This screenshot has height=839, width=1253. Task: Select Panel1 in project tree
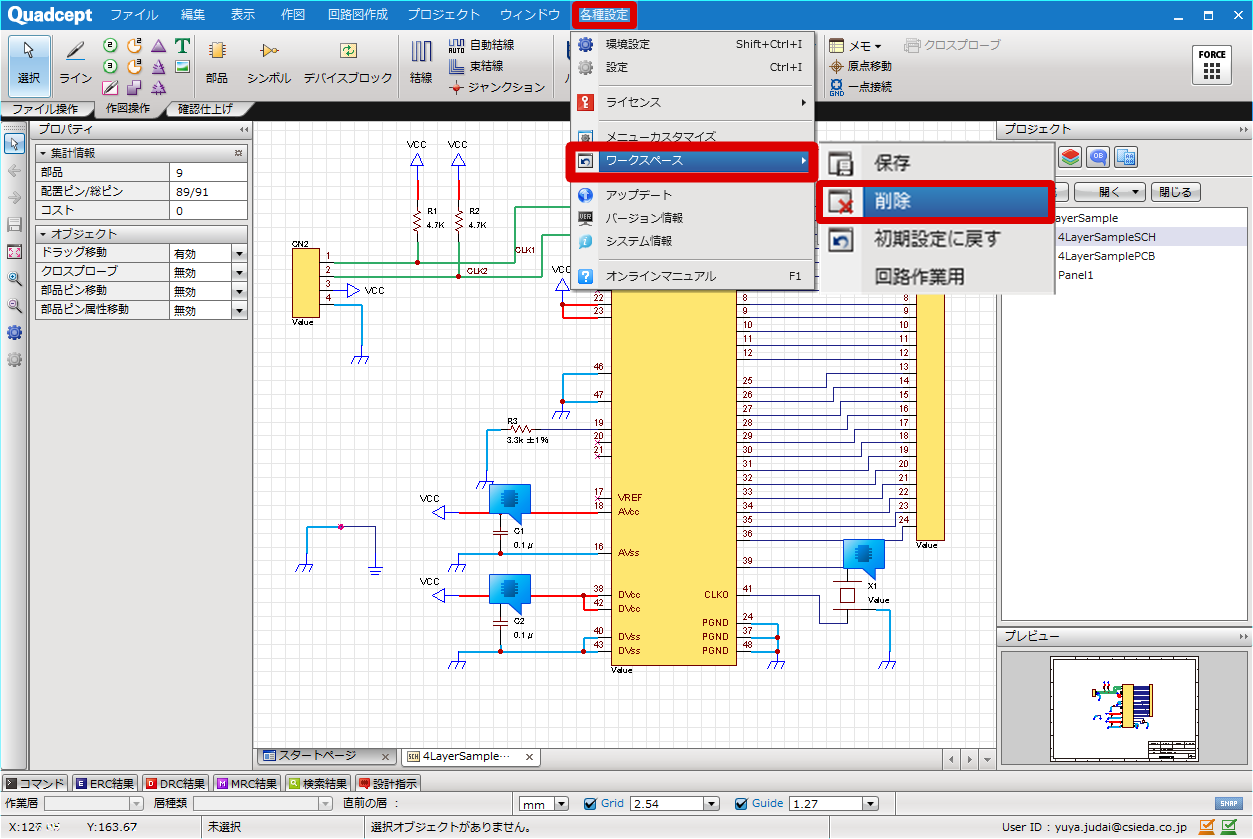(1076, 275)
